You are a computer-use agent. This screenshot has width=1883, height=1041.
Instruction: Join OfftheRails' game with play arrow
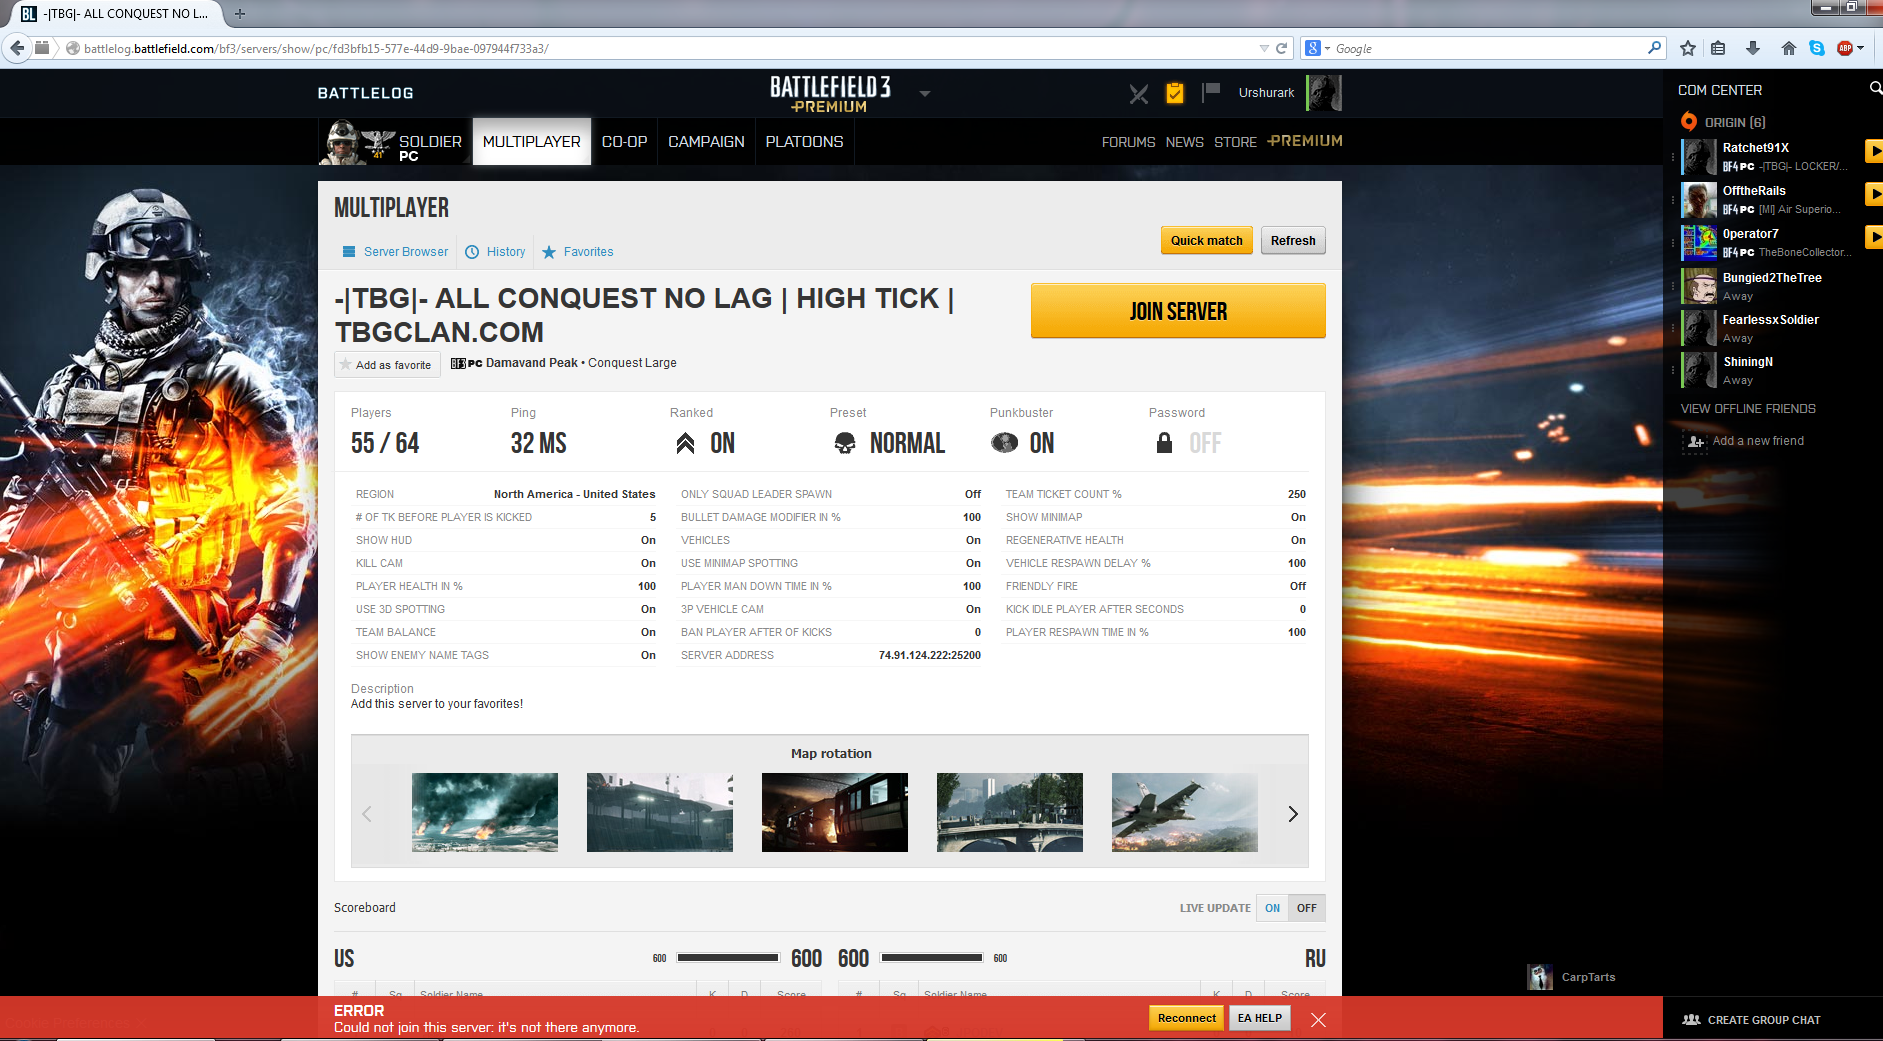pos(1874,194)
